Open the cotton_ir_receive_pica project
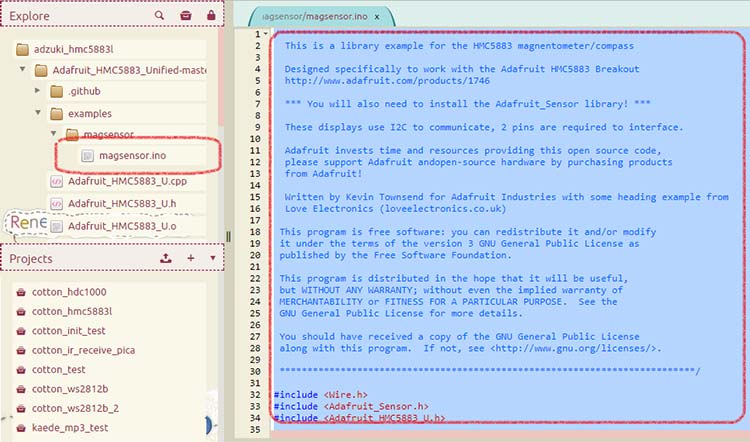This screenshot has width=750, height=442. coord(83,350)
